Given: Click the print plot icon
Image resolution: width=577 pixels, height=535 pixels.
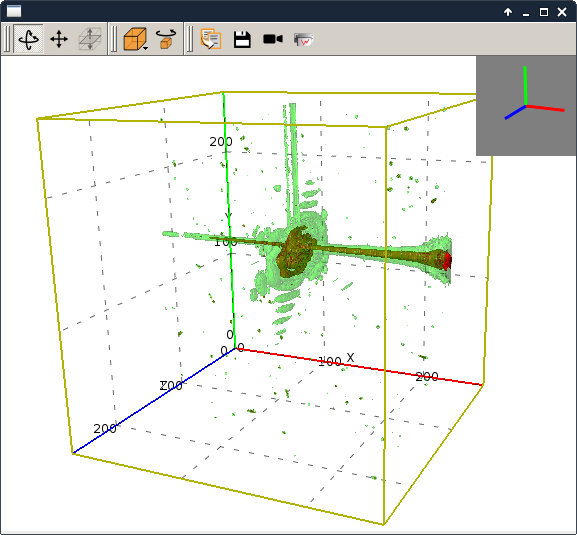Looking at the screenshot, I should (x=304, y=39).
